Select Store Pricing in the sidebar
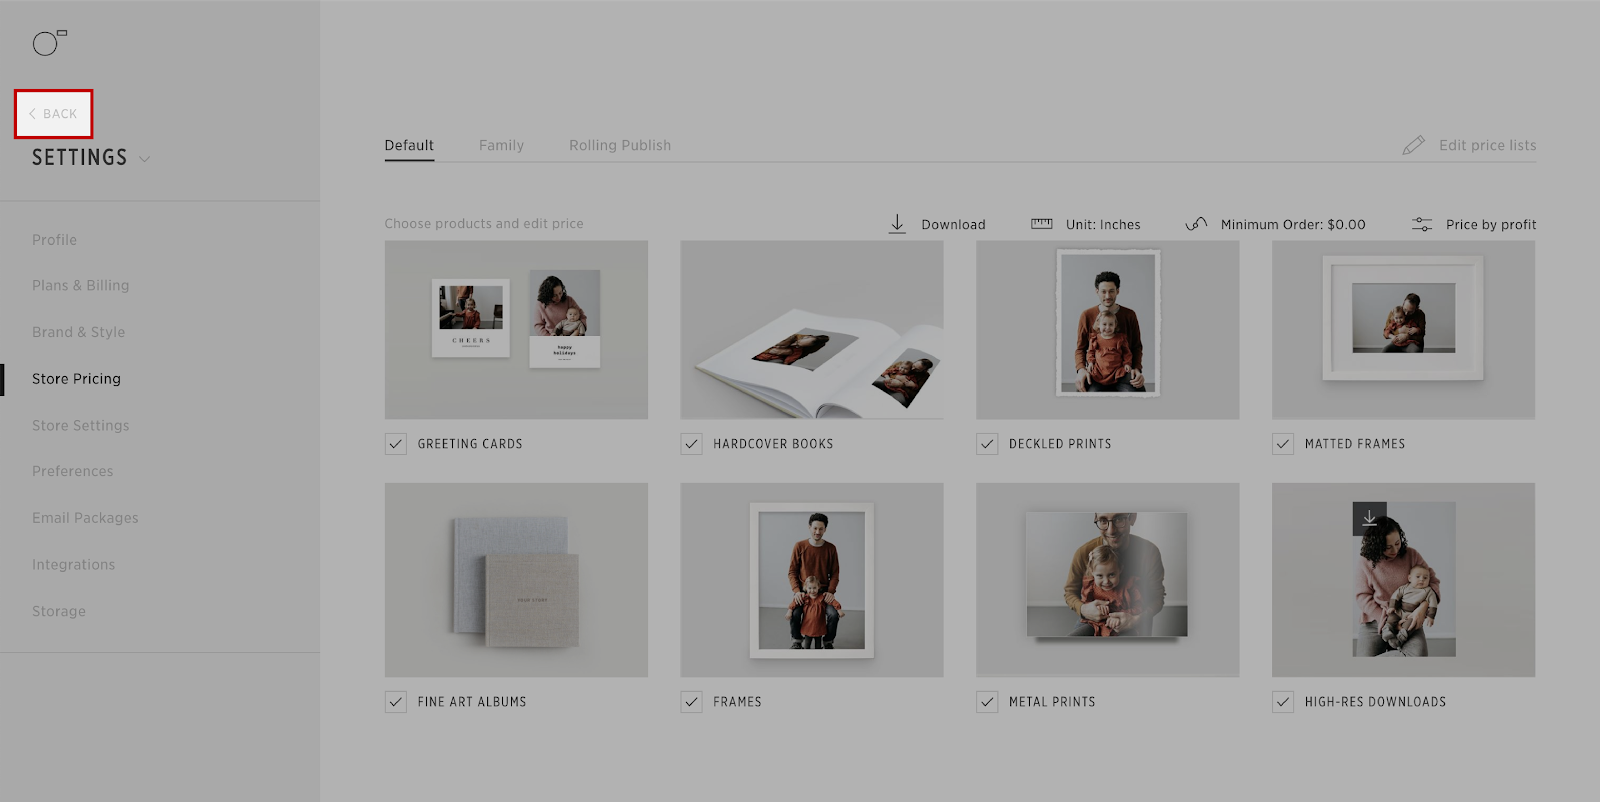Screen dimensions: 1600x802 (76, 379)
